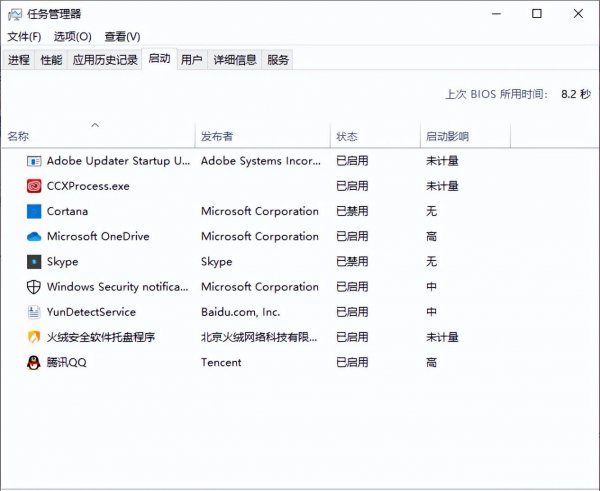Viewport: 600px width, 491px height.
Task: Open the 查看(V) menu
Action: point(122,37)
